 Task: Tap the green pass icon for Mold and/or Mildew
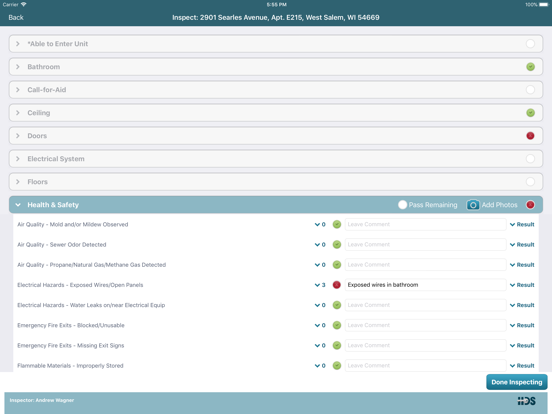337,224
